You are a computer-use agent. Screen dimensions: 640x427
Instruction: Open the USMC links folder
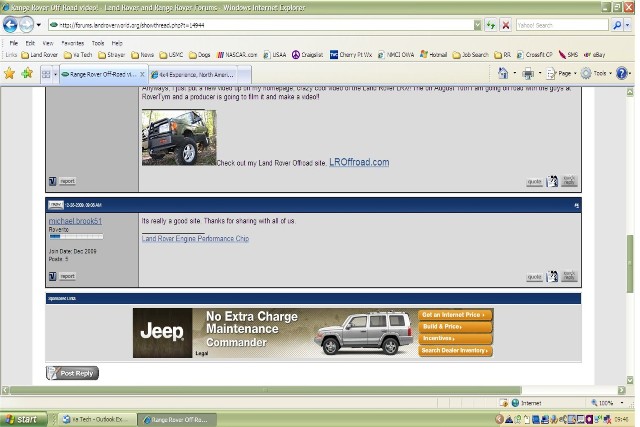(171, 55)
